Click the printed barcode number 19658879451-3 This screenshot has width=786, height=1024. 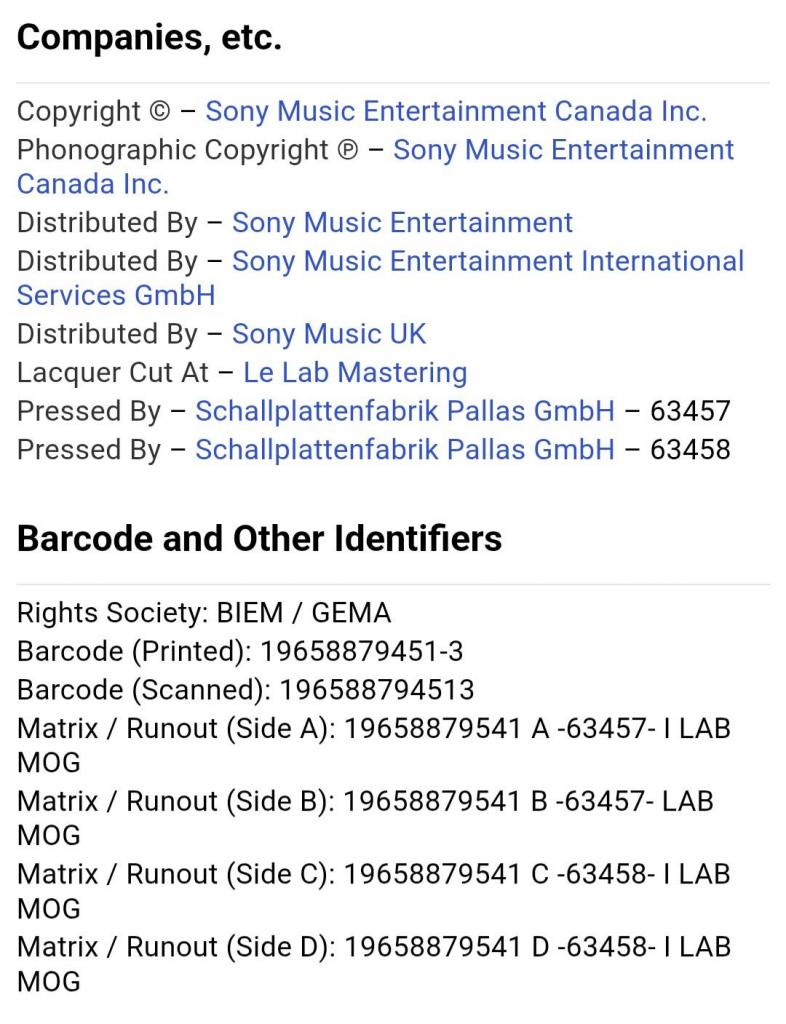pos(361,652)
